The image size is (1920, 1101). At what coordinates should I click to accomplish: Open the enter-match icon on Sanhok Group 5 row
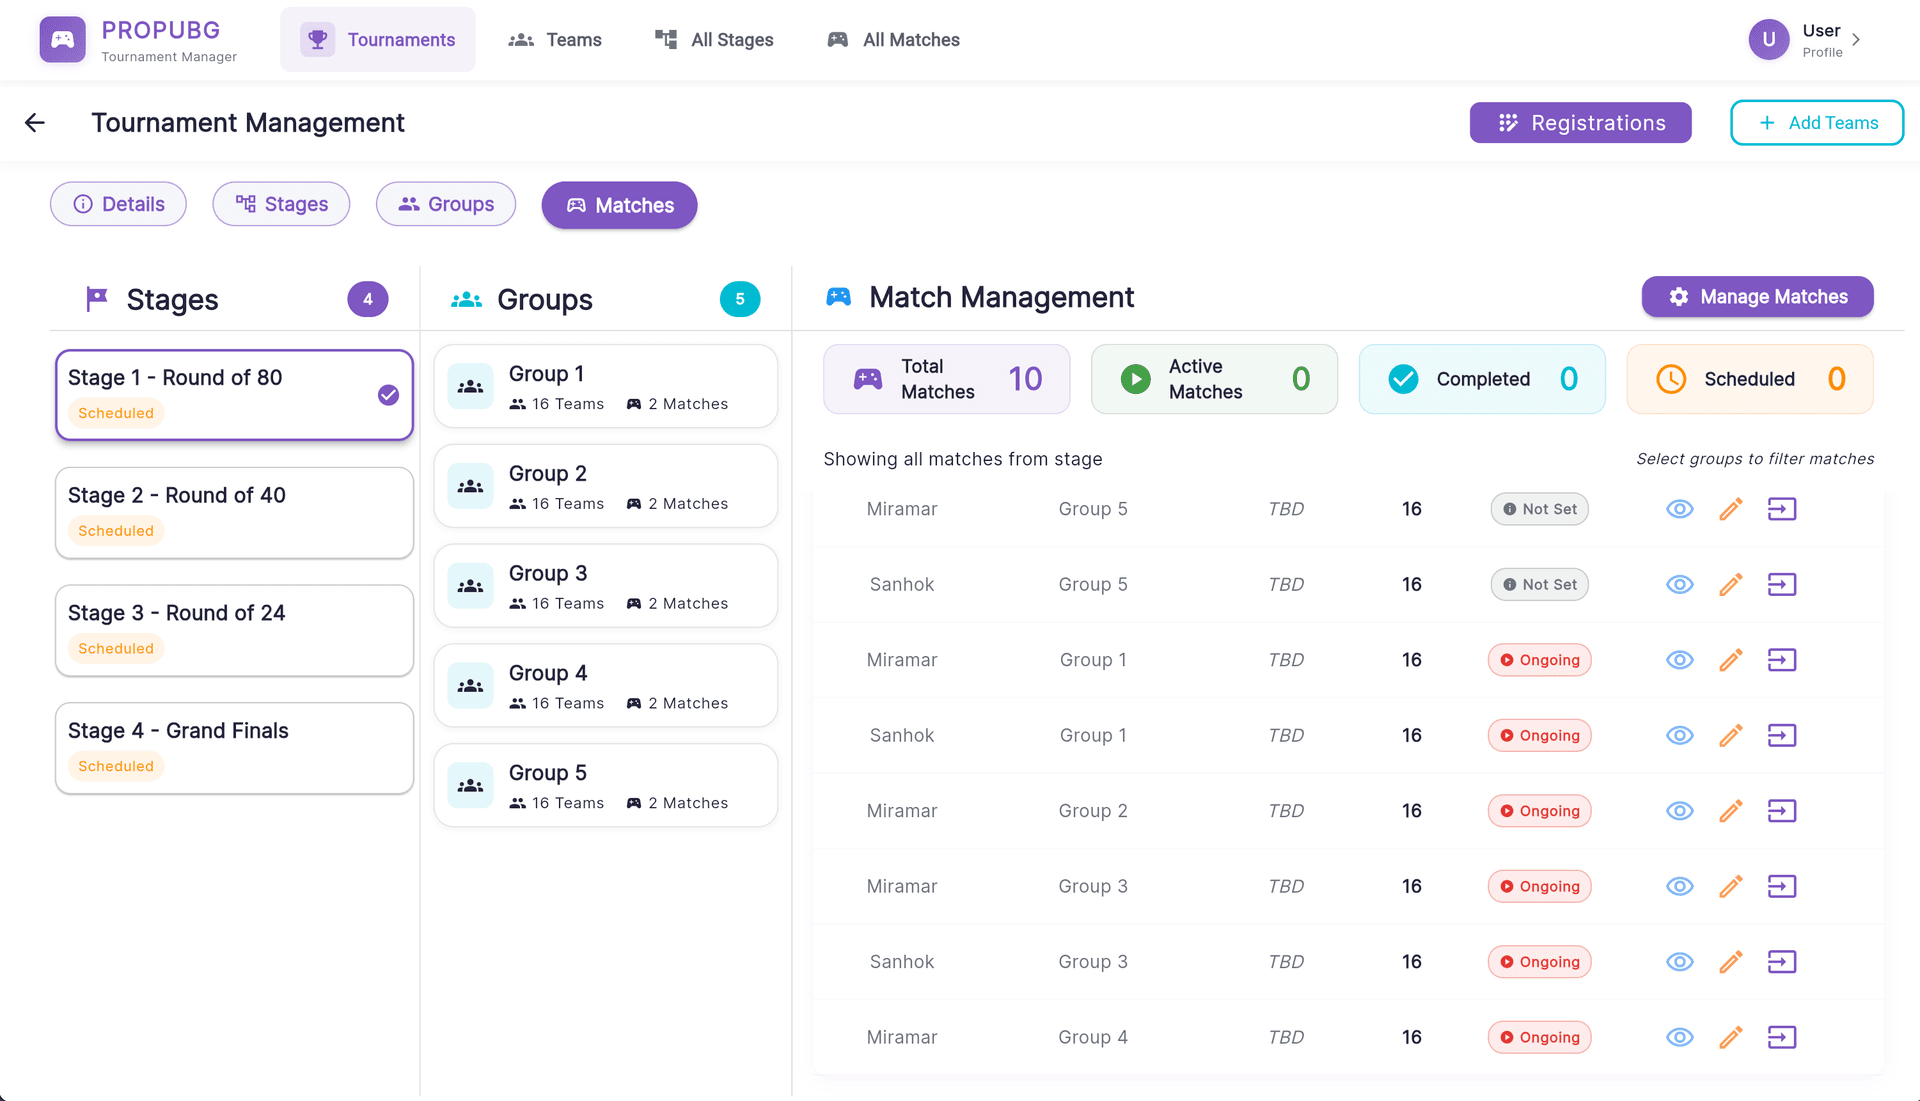(x=1782, y=584)
